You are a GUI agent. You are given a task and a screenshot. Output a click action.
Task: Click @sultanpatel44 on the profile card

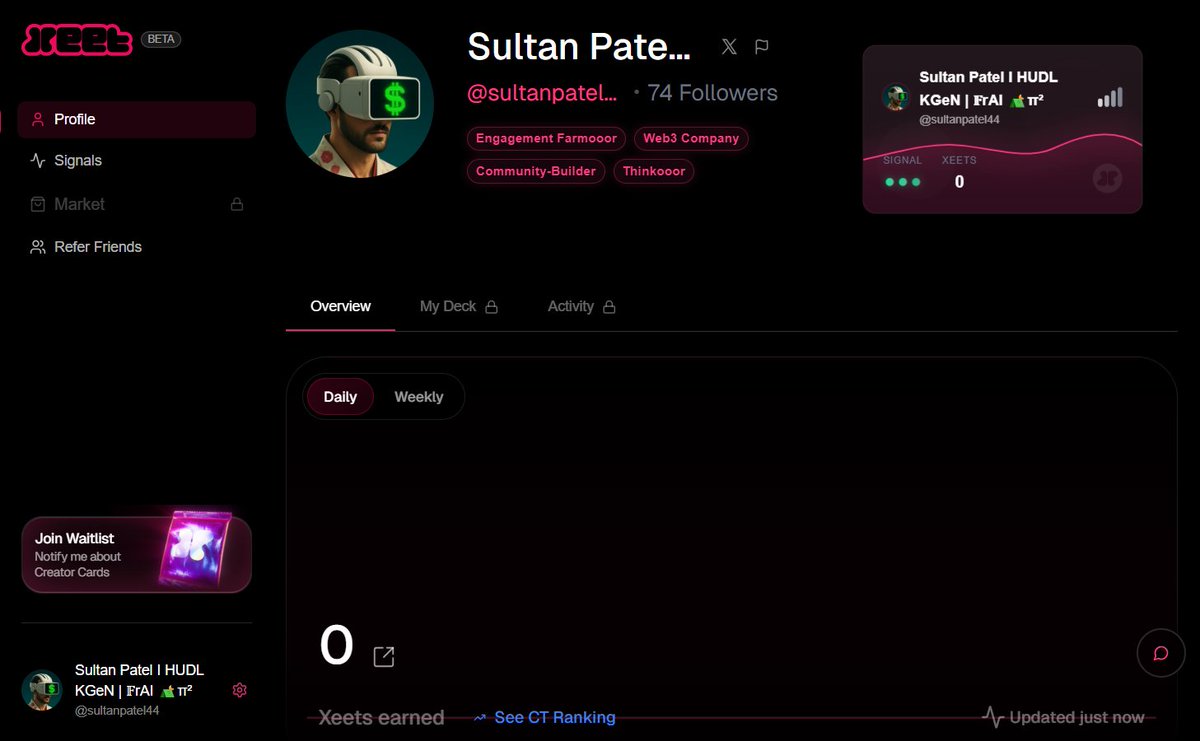(959, 119)
